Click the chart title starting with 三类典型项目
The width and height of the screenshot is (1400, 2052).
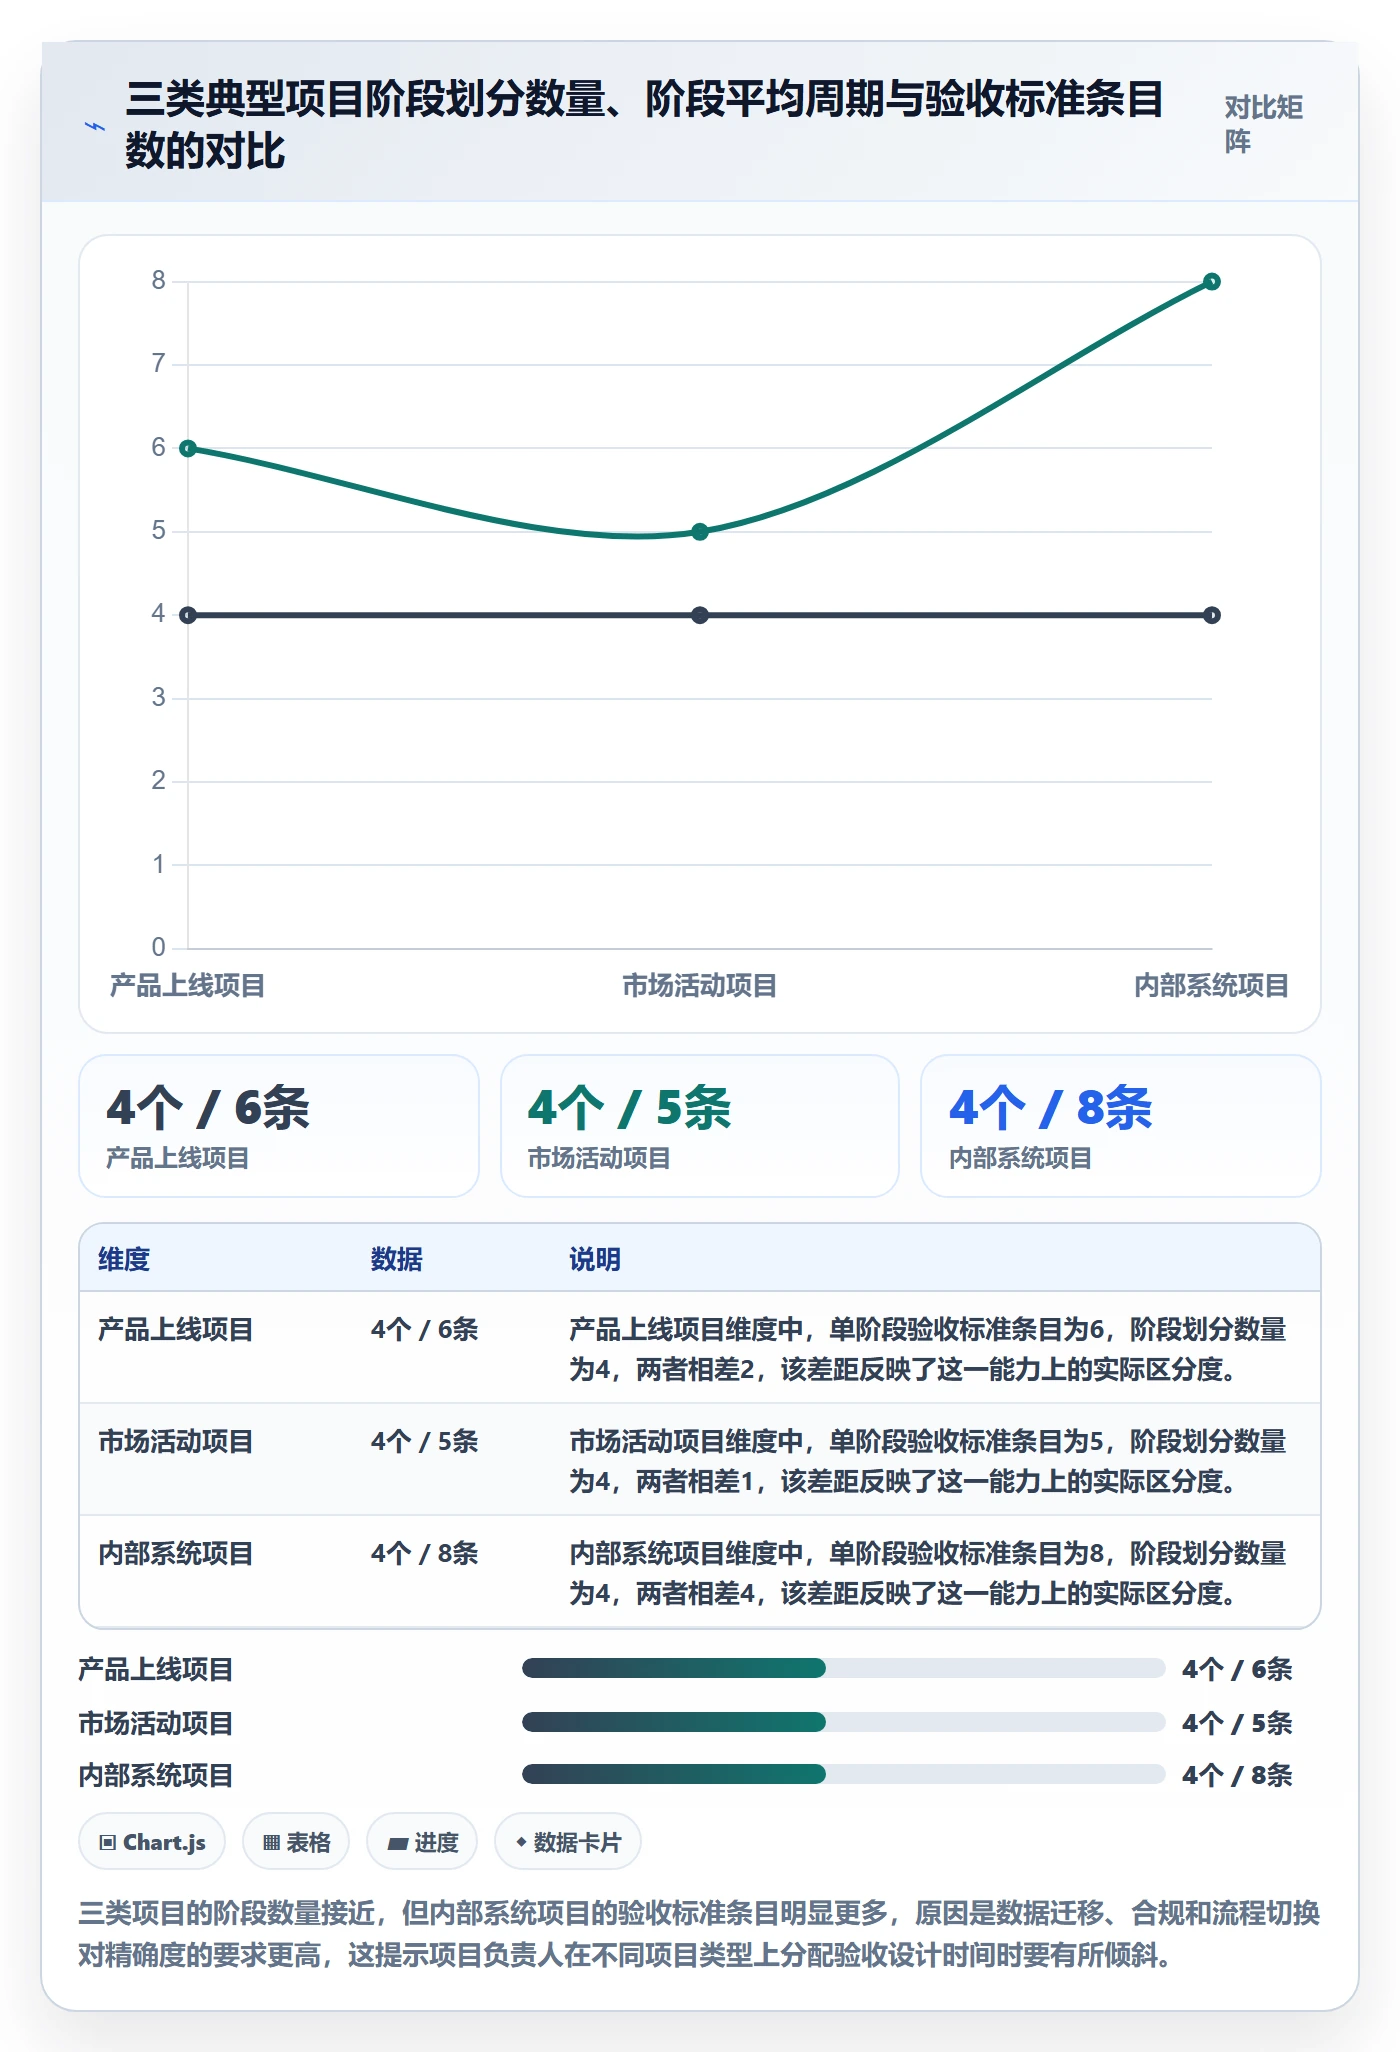click(644, 125)
